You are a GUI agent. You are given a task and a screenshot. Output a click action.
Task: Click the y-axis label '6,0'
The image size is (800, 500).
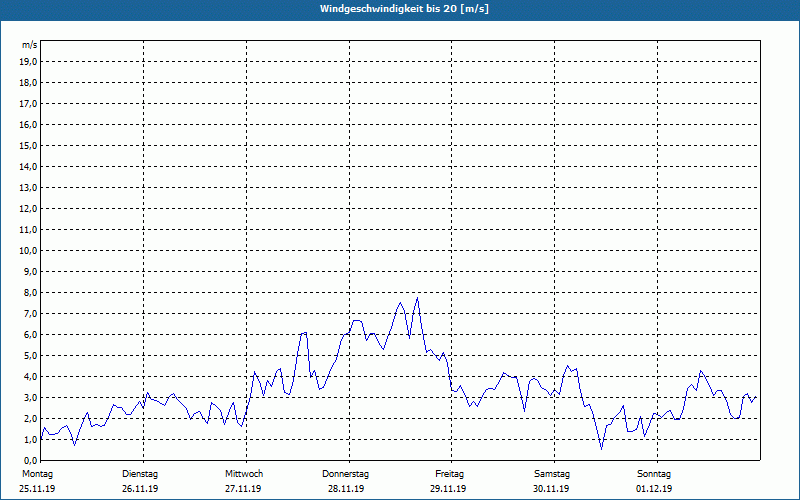(30, 335)
